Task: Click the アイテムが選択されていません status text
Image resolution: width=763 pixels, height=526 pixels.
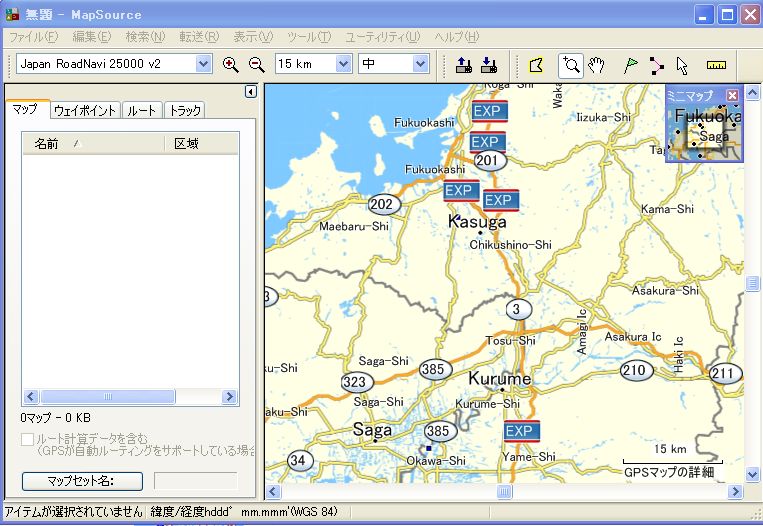Action: [73, 512]
